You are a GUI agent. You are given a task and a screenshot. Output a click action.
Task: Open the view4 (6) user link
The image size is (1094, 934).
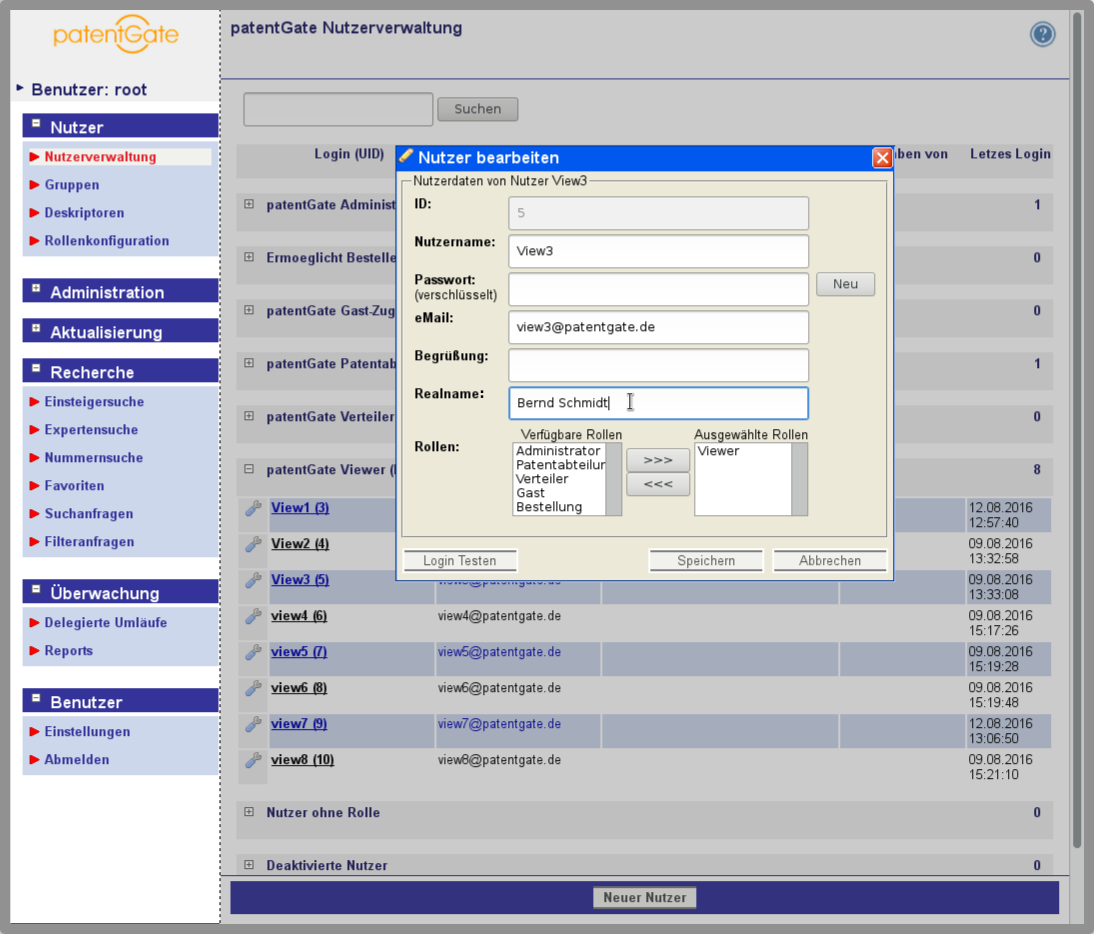(x=299, y=616)
